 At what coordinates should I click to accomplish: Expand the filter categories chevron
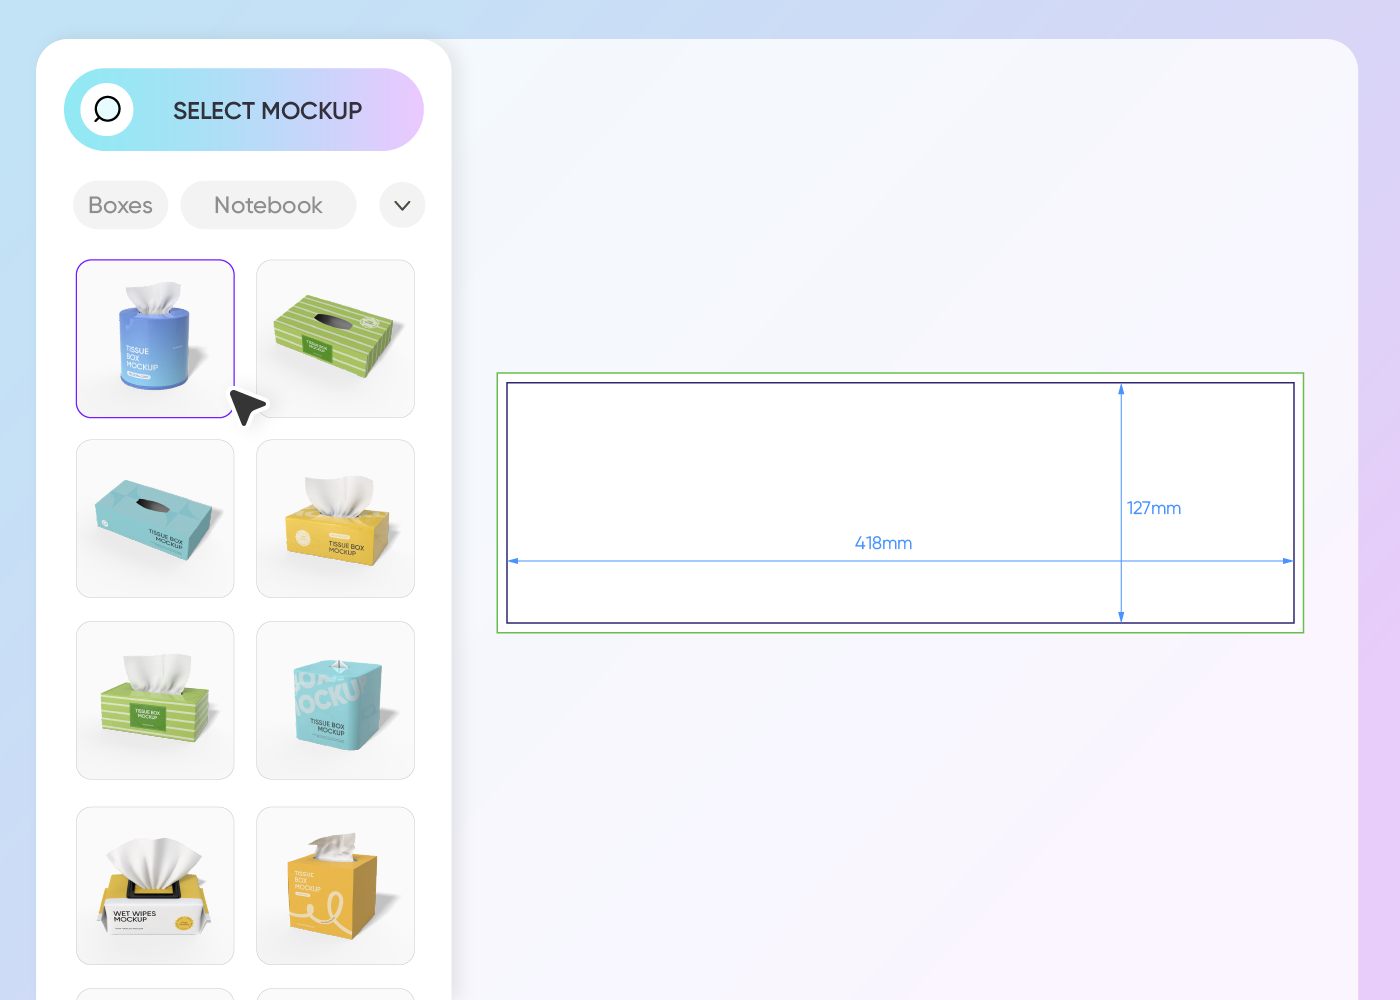(x=402, y=205)
